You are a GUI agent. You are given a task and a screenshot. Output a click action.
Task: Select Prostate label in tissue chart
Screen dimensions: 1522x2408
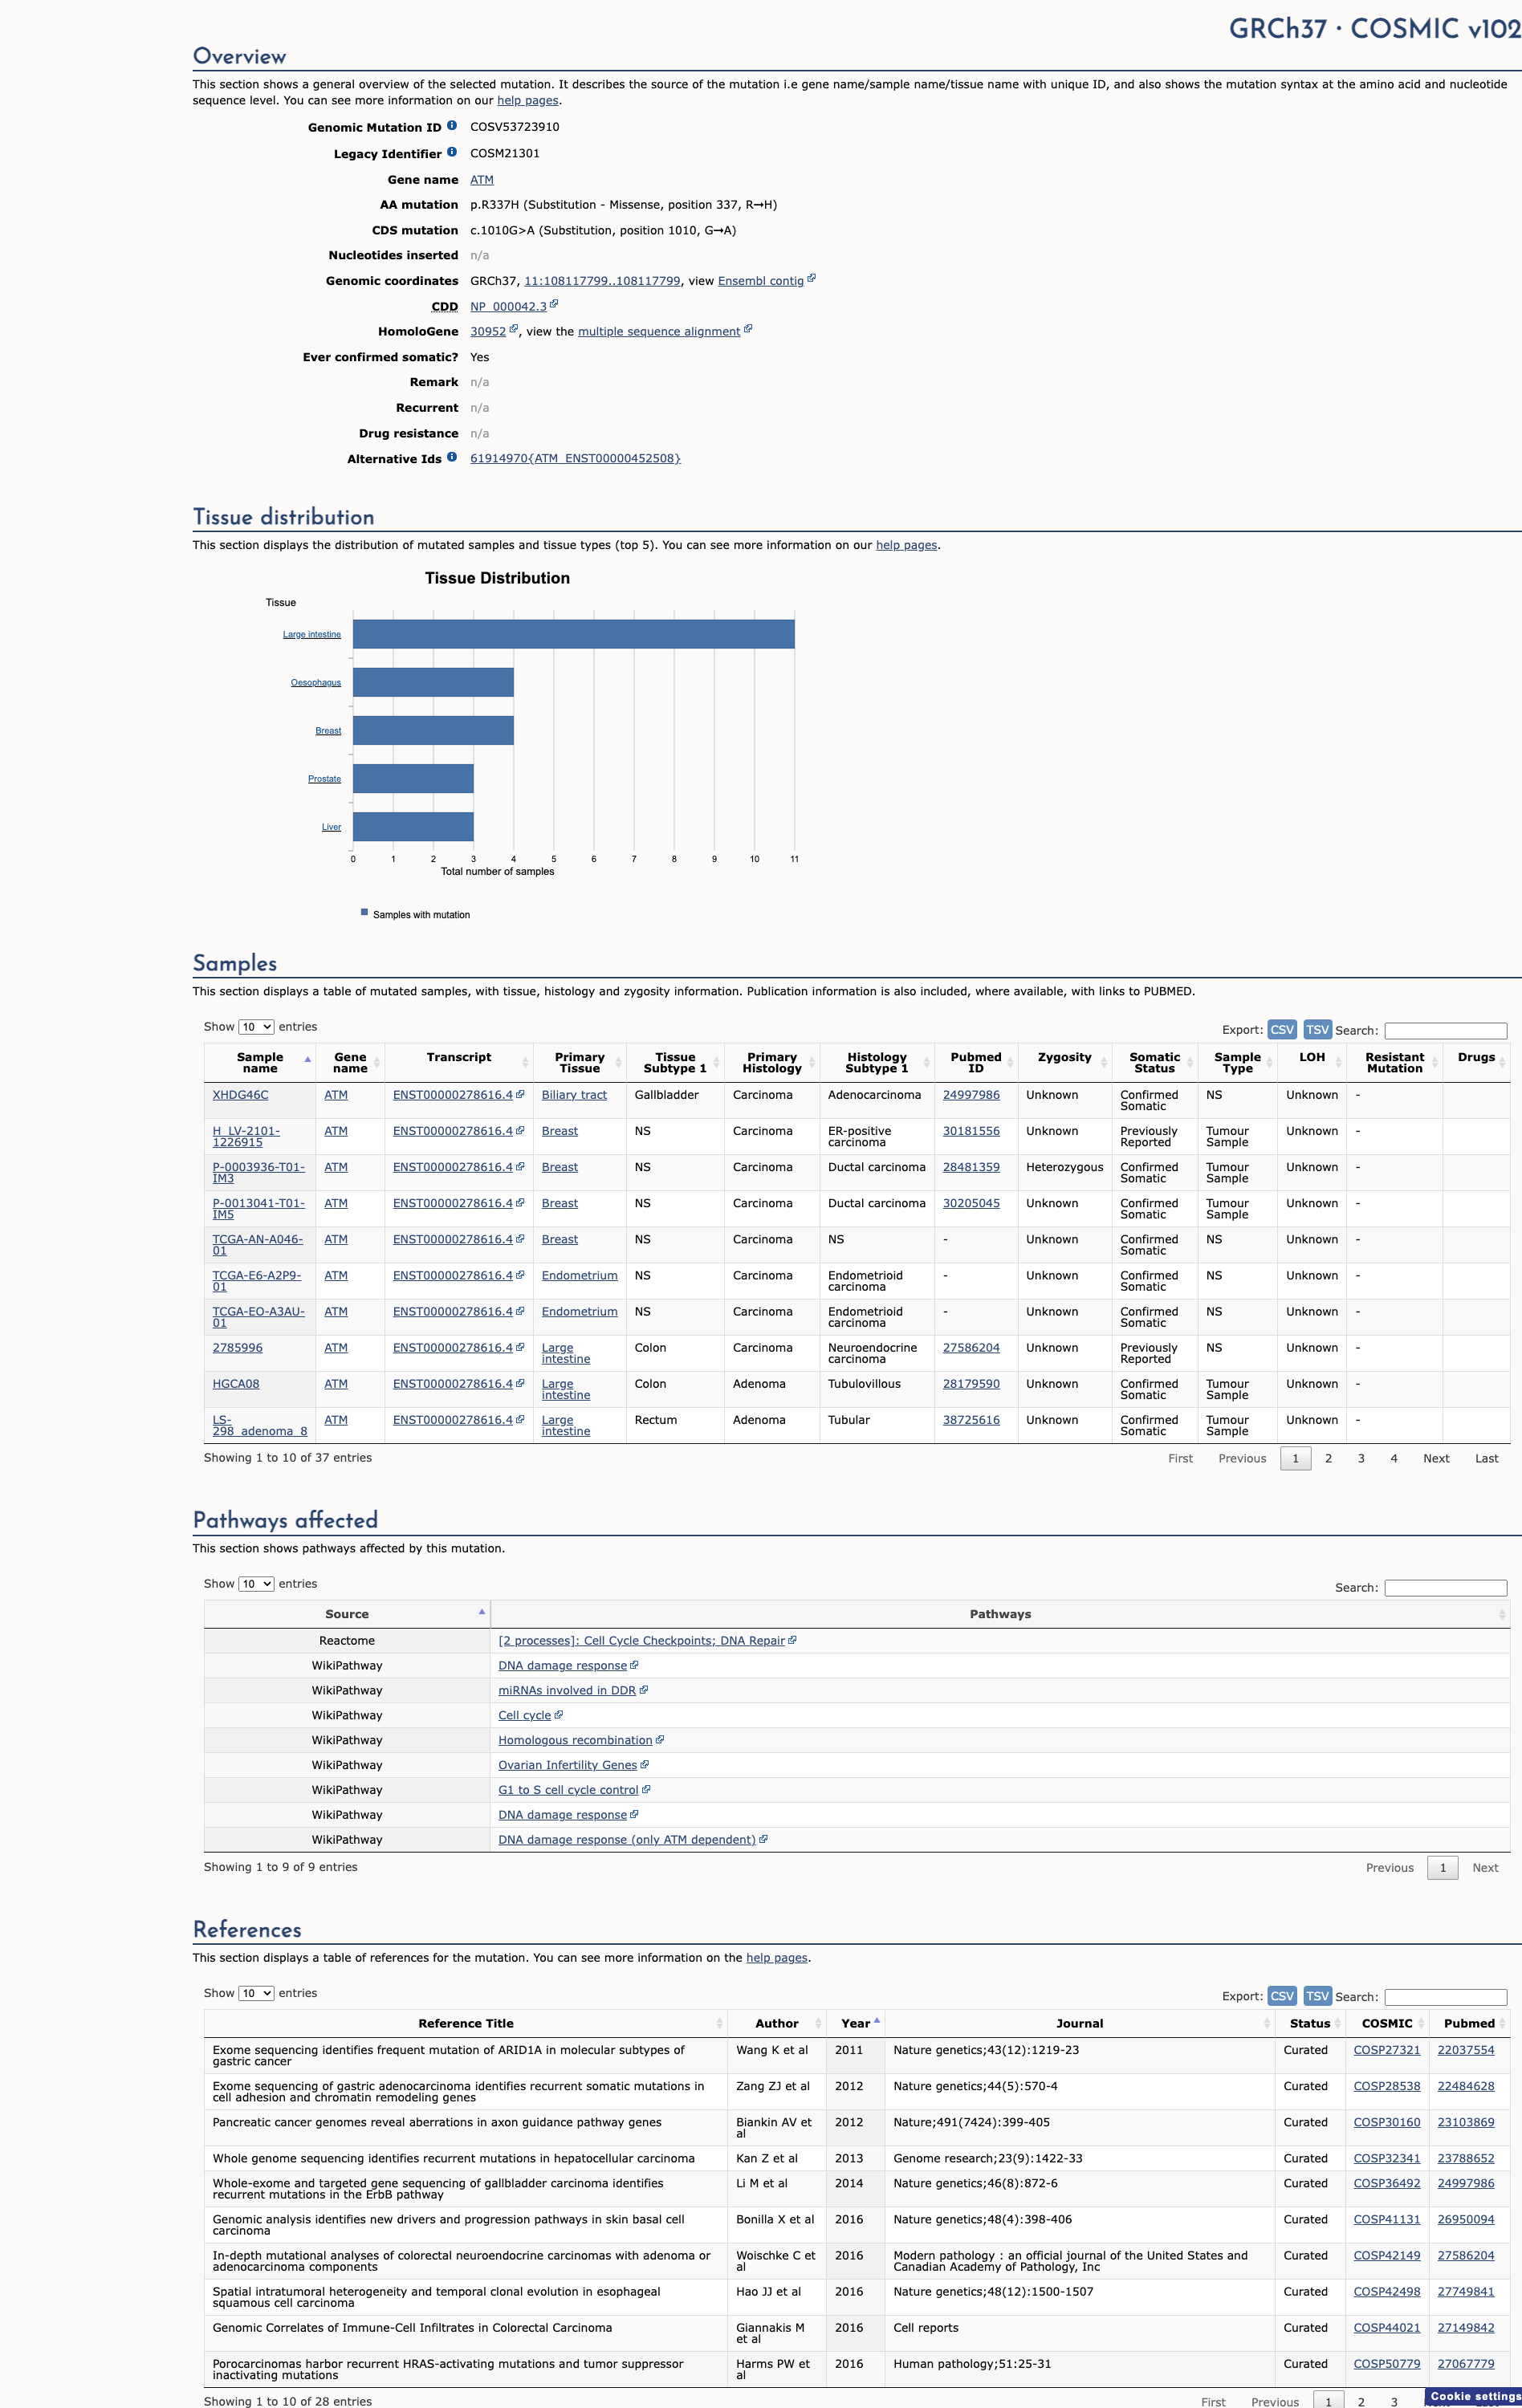324,779
